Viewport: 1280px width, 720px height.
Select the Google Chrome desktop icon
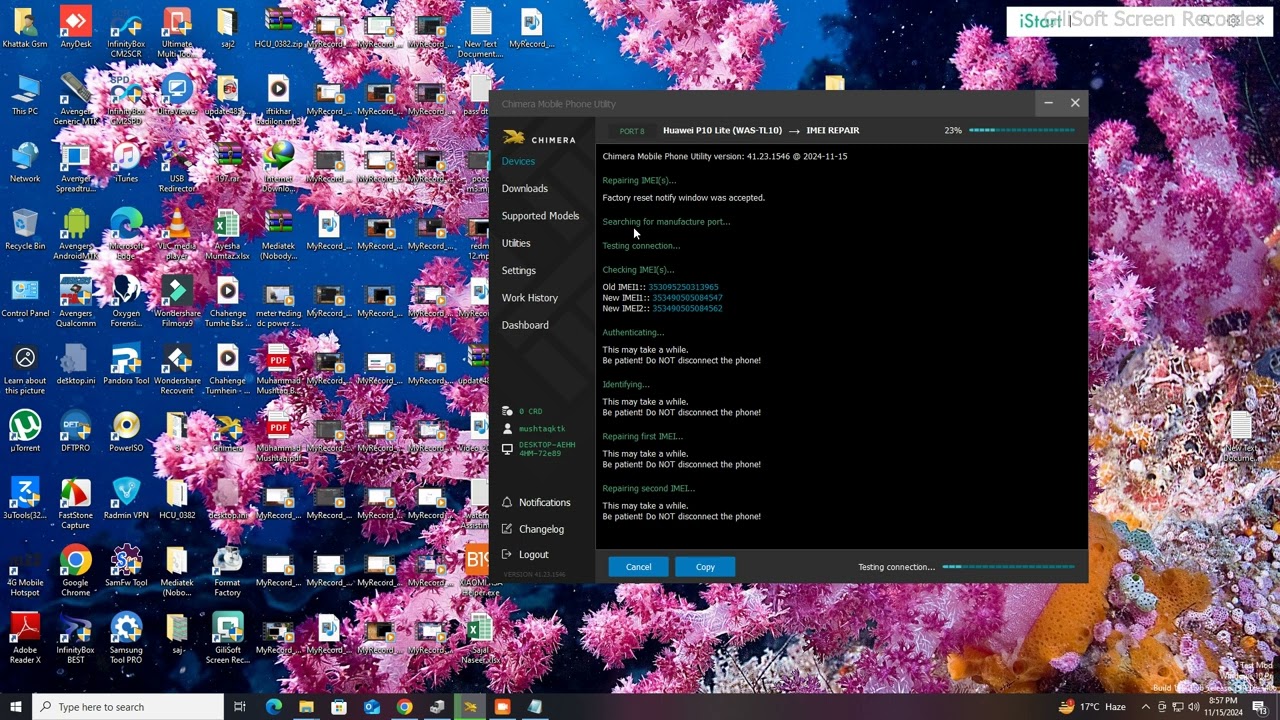[x=75, y=570]
